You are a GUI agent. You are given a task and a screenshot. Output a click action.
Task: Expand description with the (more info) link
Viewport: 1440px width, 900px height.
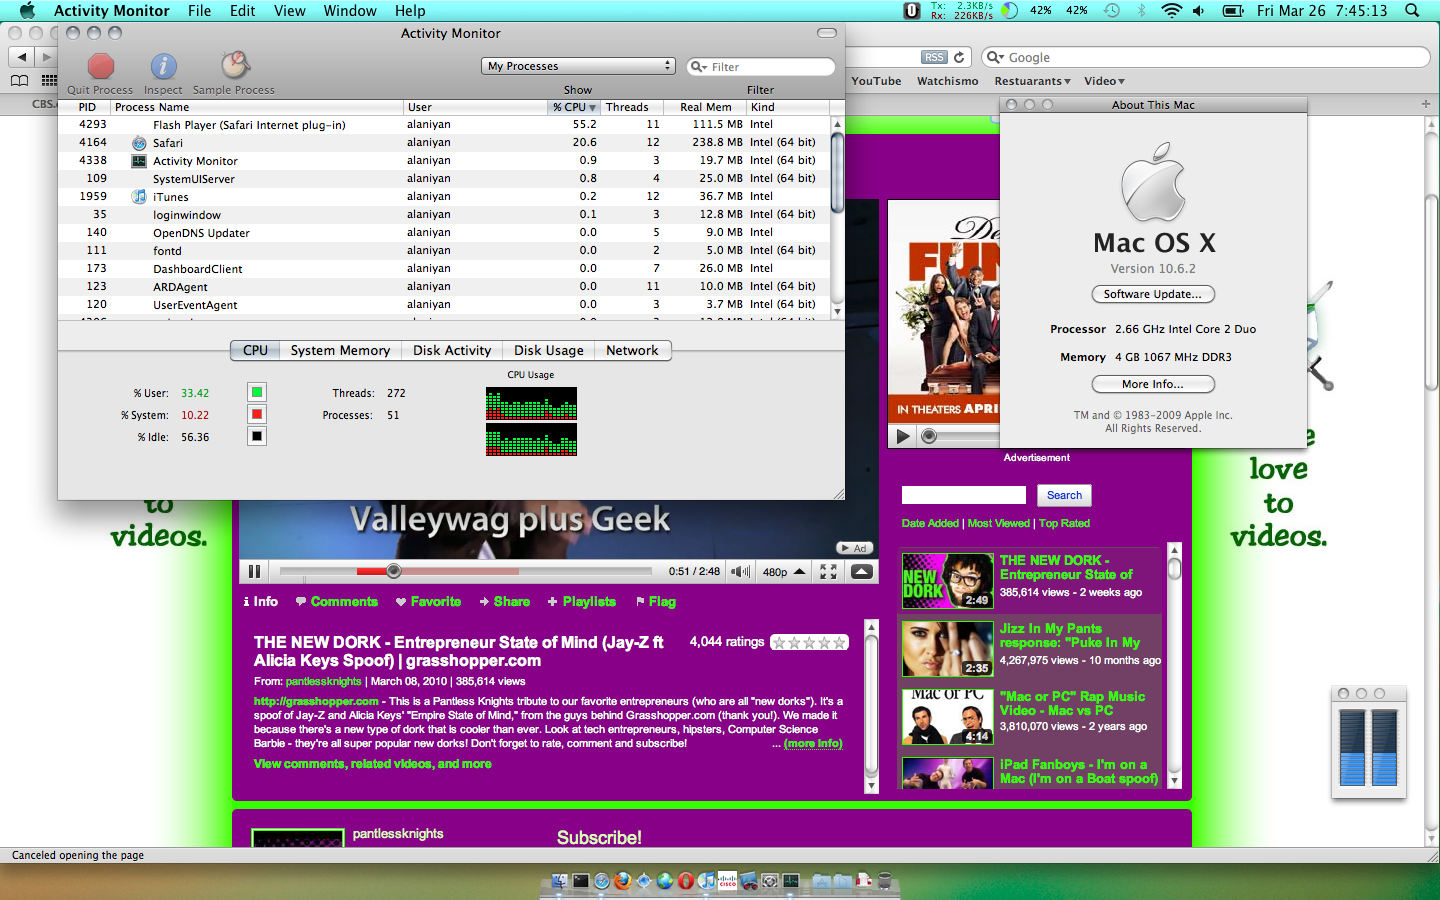(813, 744)
